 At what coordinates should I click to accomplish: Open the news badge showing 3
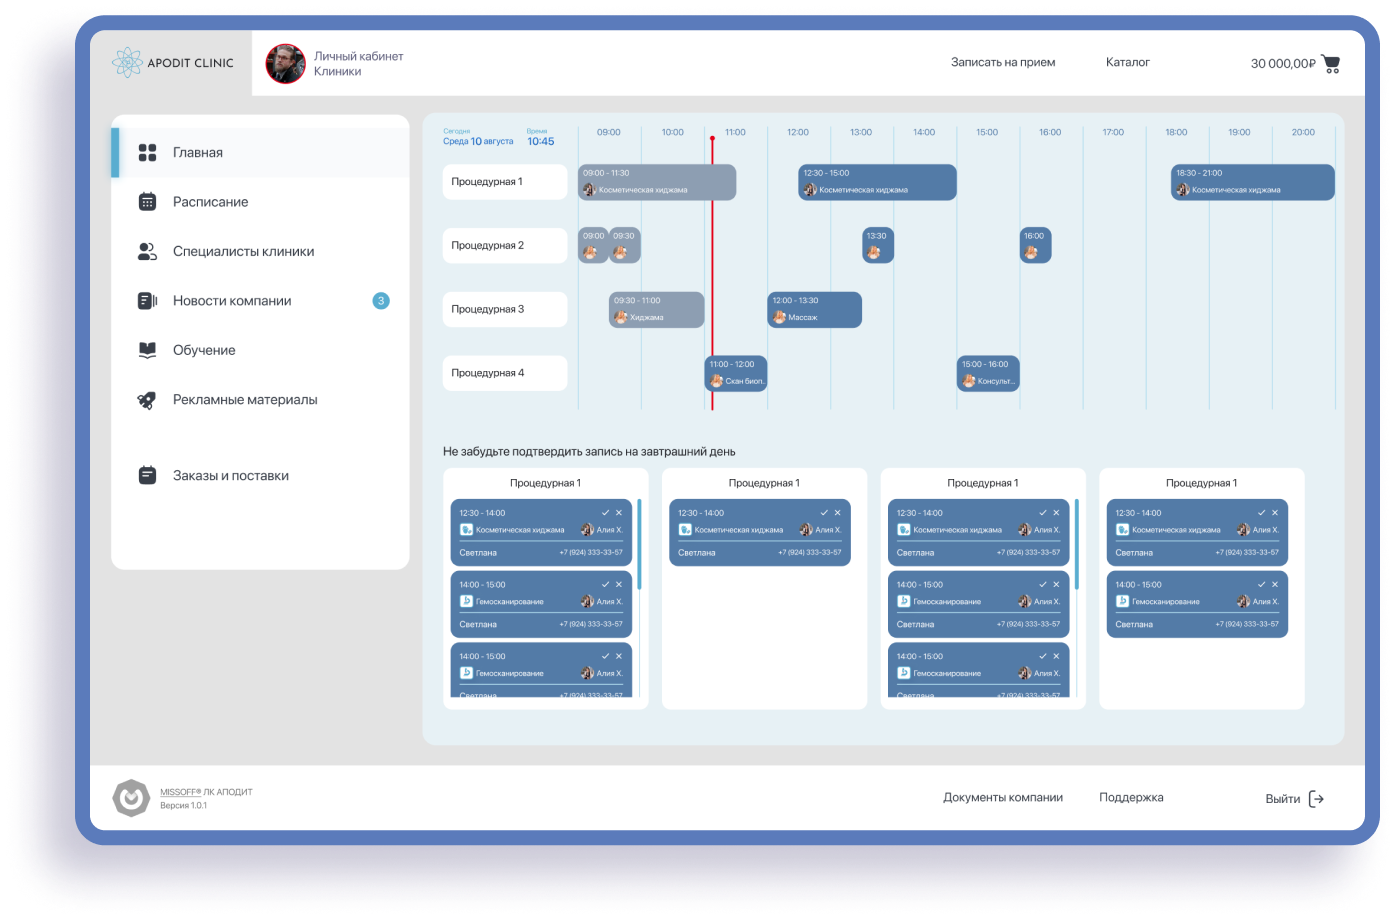[x=381, y=301]
